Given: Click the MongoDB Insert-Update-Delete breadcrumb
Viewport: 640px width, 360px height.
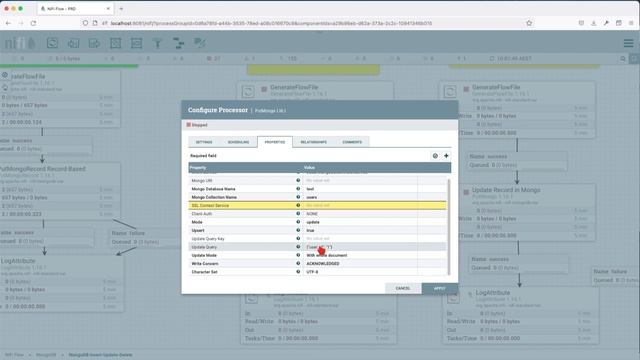Looking at the screenshot, I should click(100, 355).
